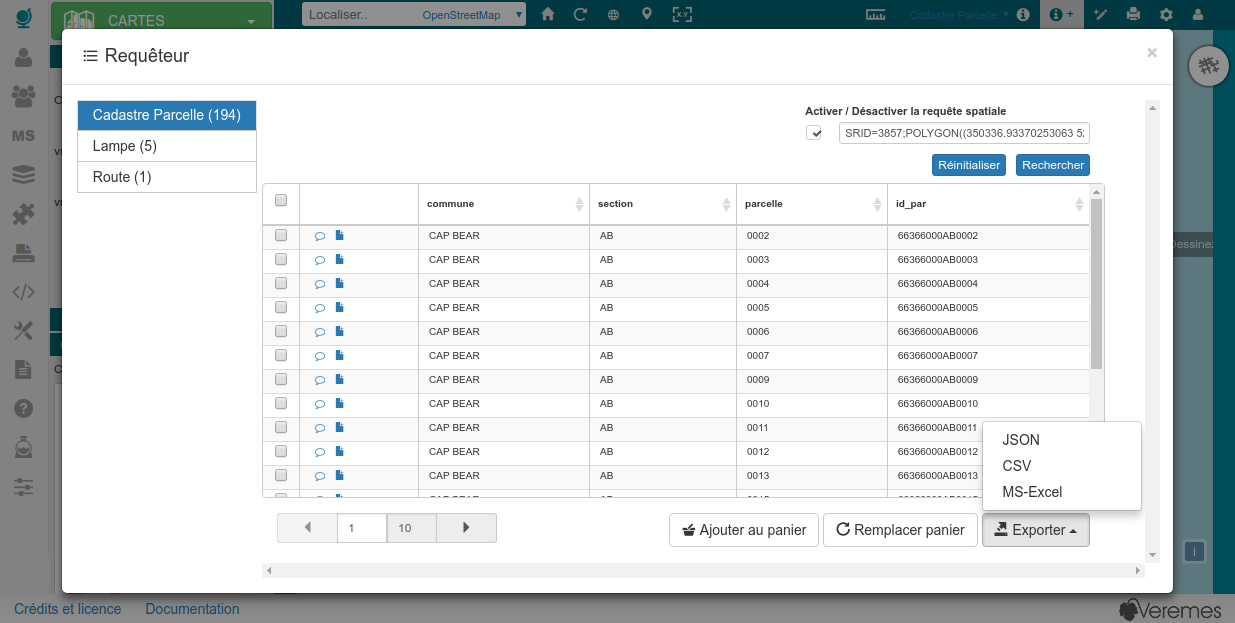Click the X,Y coordinates icon in top toolbar
The width and height of the screenshot is (1235, 623).
coord(681,14)
